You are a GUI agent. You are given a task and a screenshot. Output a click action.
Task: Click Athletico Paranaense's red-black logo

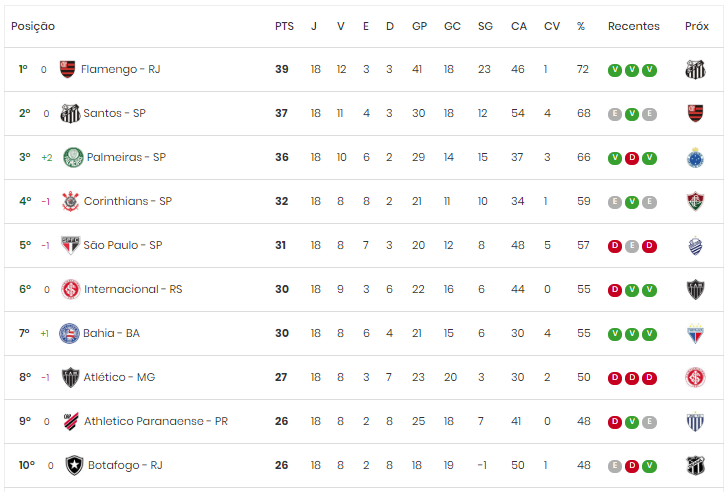click(71, 421)
